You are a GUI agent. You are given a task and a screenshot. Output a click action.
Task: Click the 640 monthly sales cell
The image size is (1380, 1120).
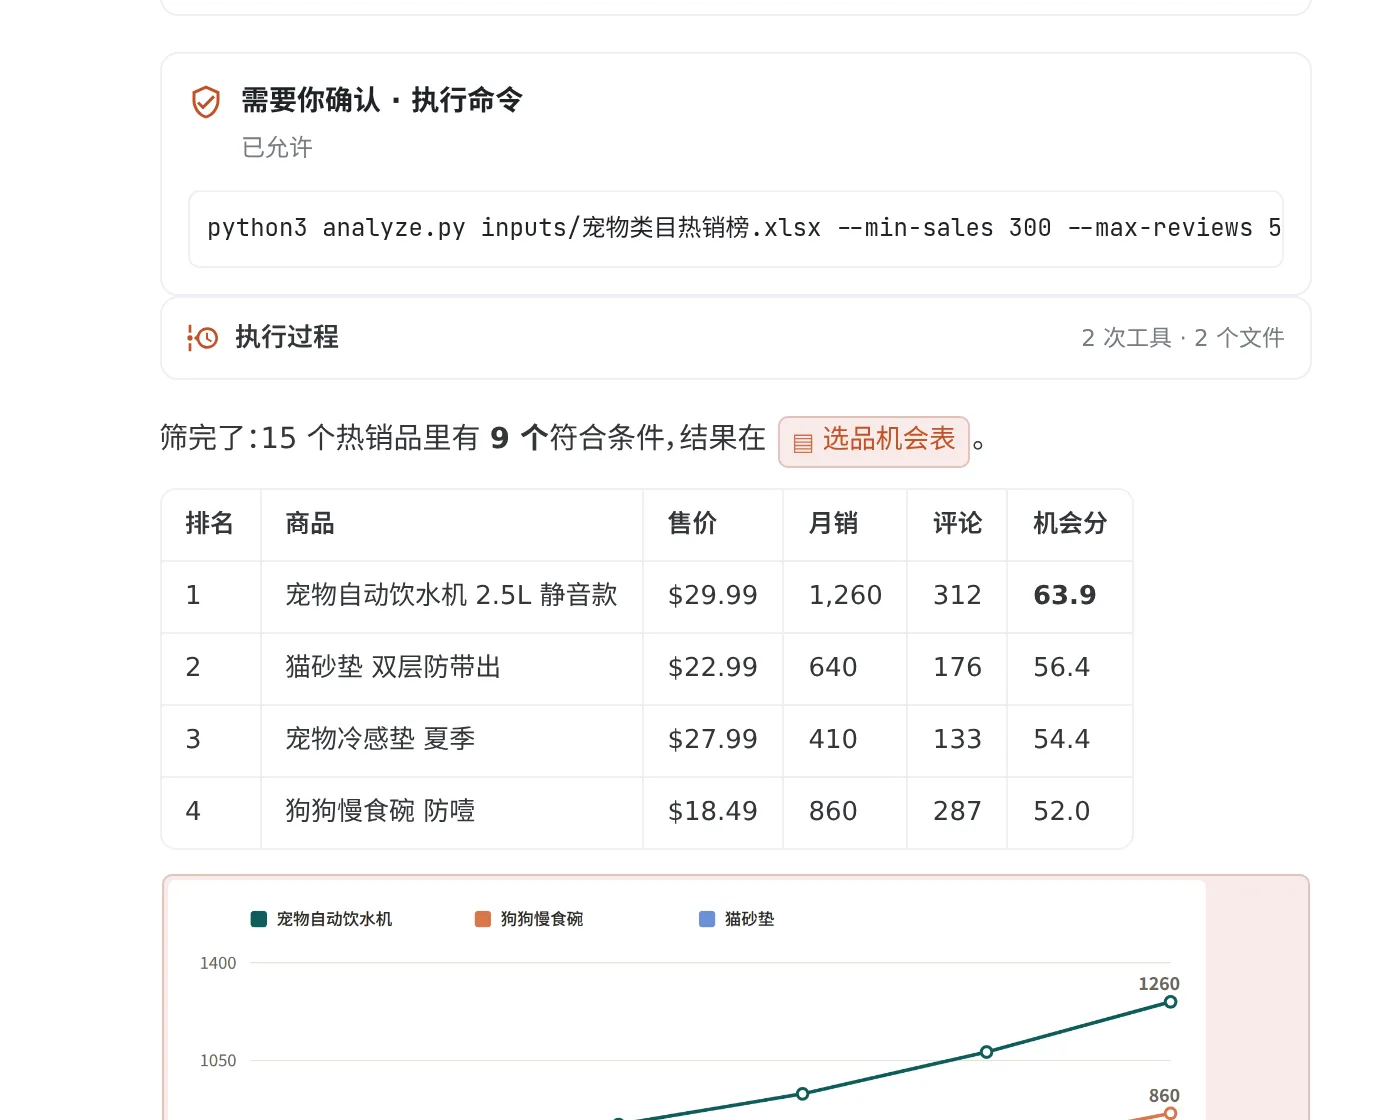(845, 668)
